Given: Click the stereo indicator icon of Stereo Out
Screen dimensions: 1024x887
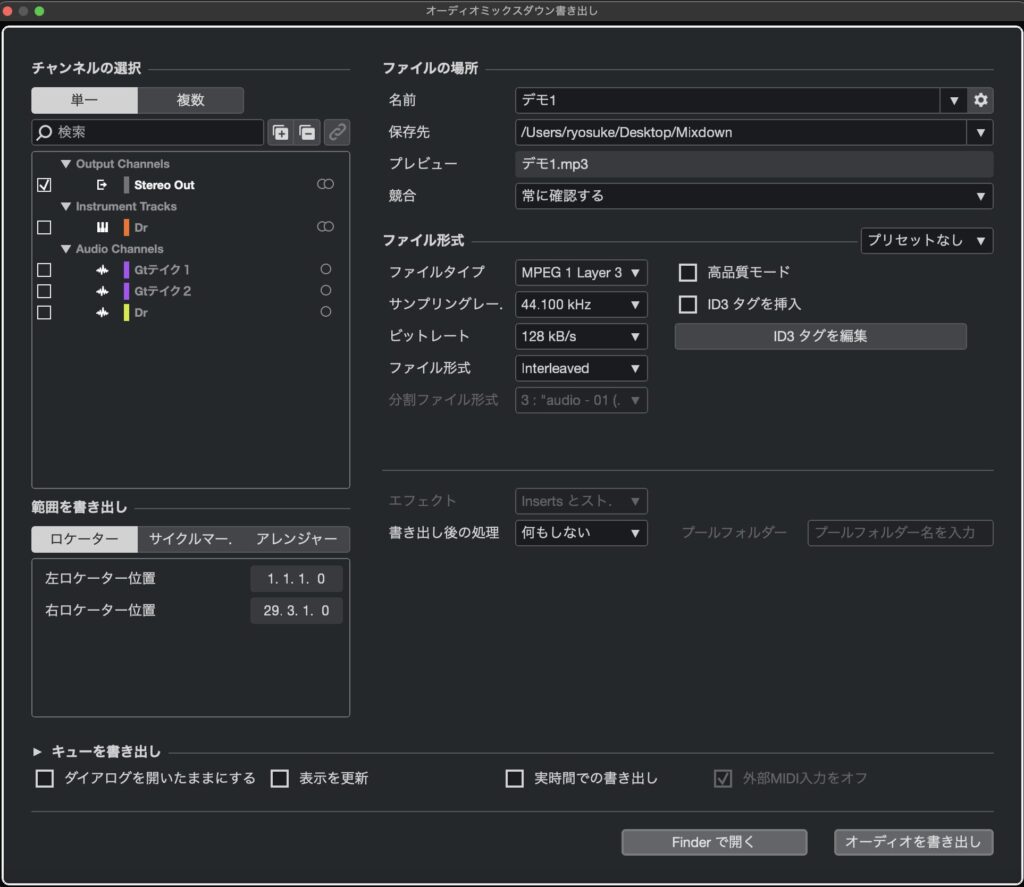Looking at the screenshot, I should (x=325, y=185).
